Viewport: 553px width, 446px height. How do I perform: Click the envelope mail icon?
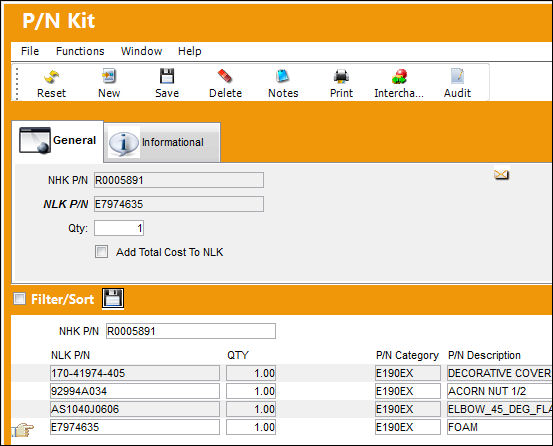tap(501, 174)
